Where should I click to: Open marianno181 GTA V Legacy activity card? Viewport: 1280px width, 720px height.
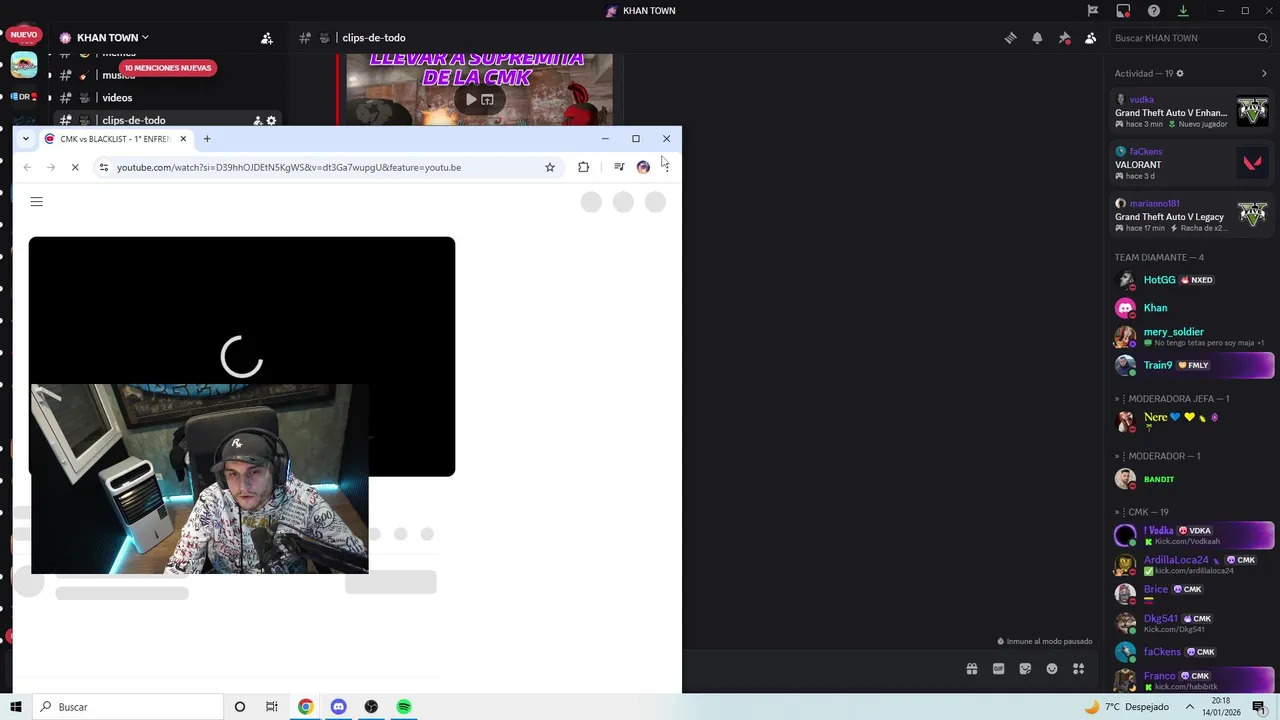pos(1192,215)
